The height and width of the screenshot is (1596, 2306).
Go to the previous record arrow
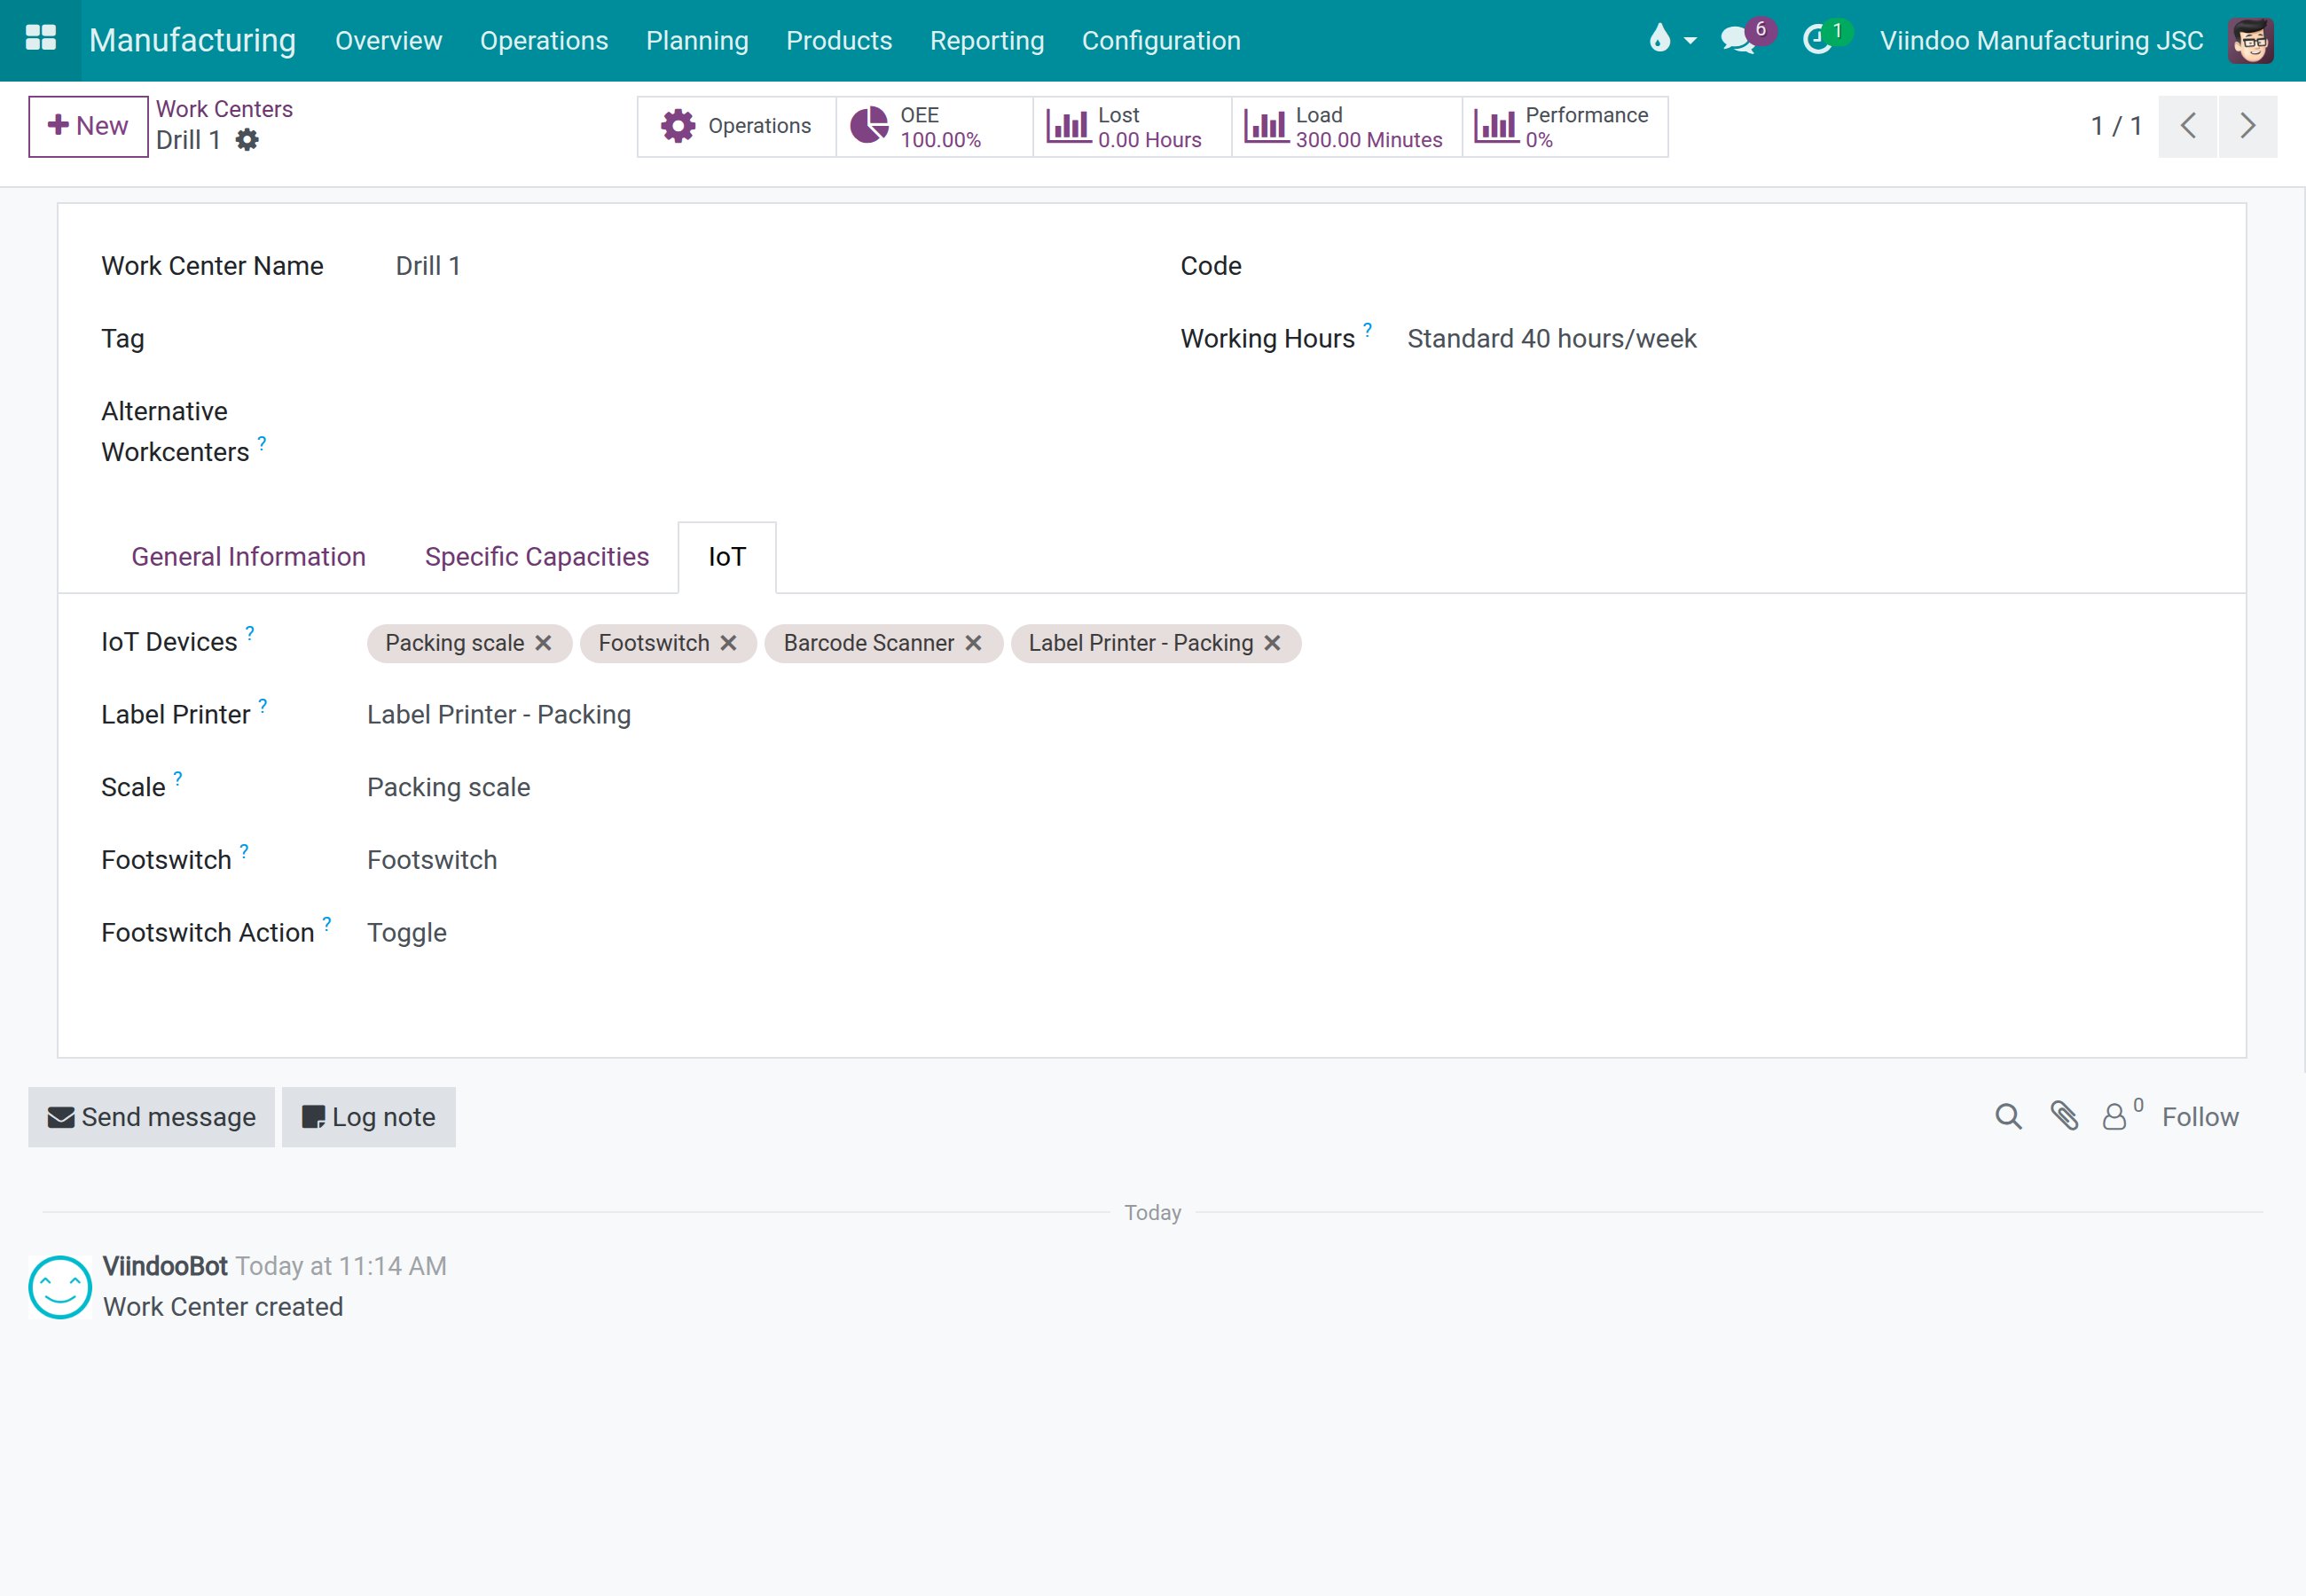[2187, 126]
